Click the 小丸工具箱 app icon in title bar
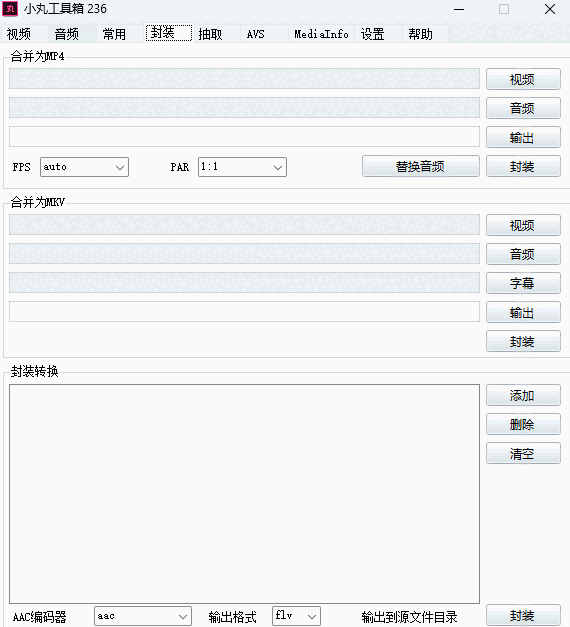 point(10,9)
